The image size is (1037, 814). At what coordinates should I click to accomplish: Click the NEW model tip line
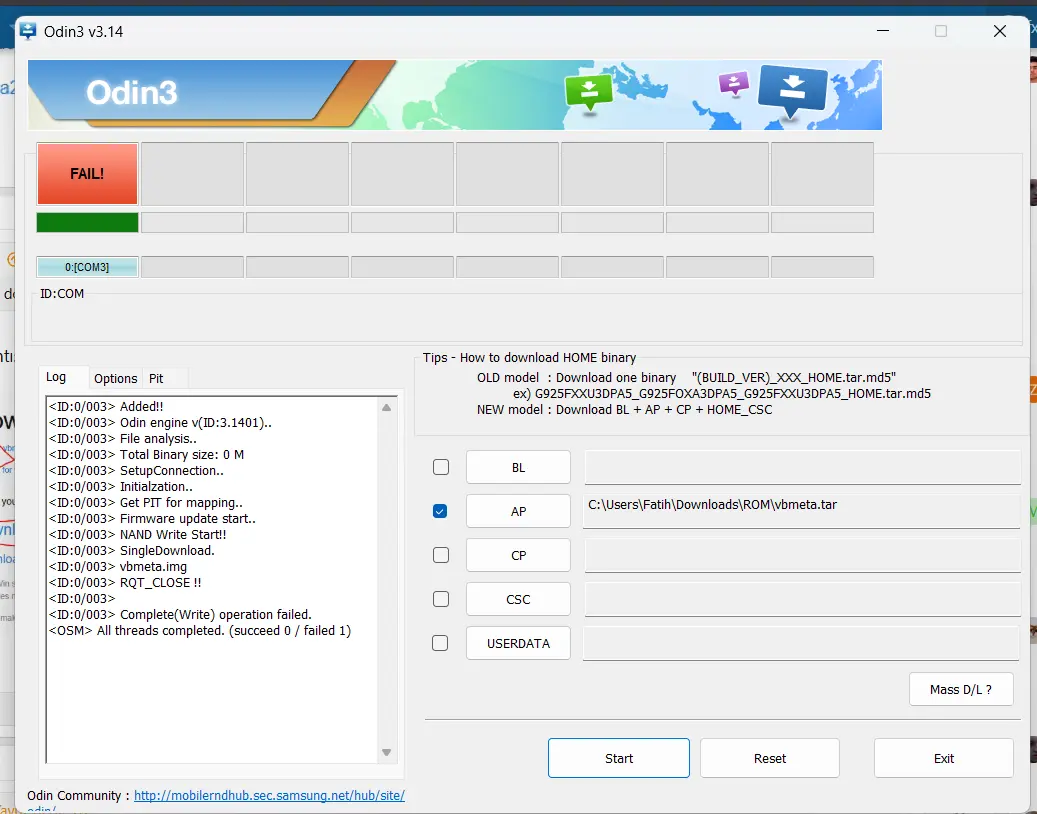(624, 409)
